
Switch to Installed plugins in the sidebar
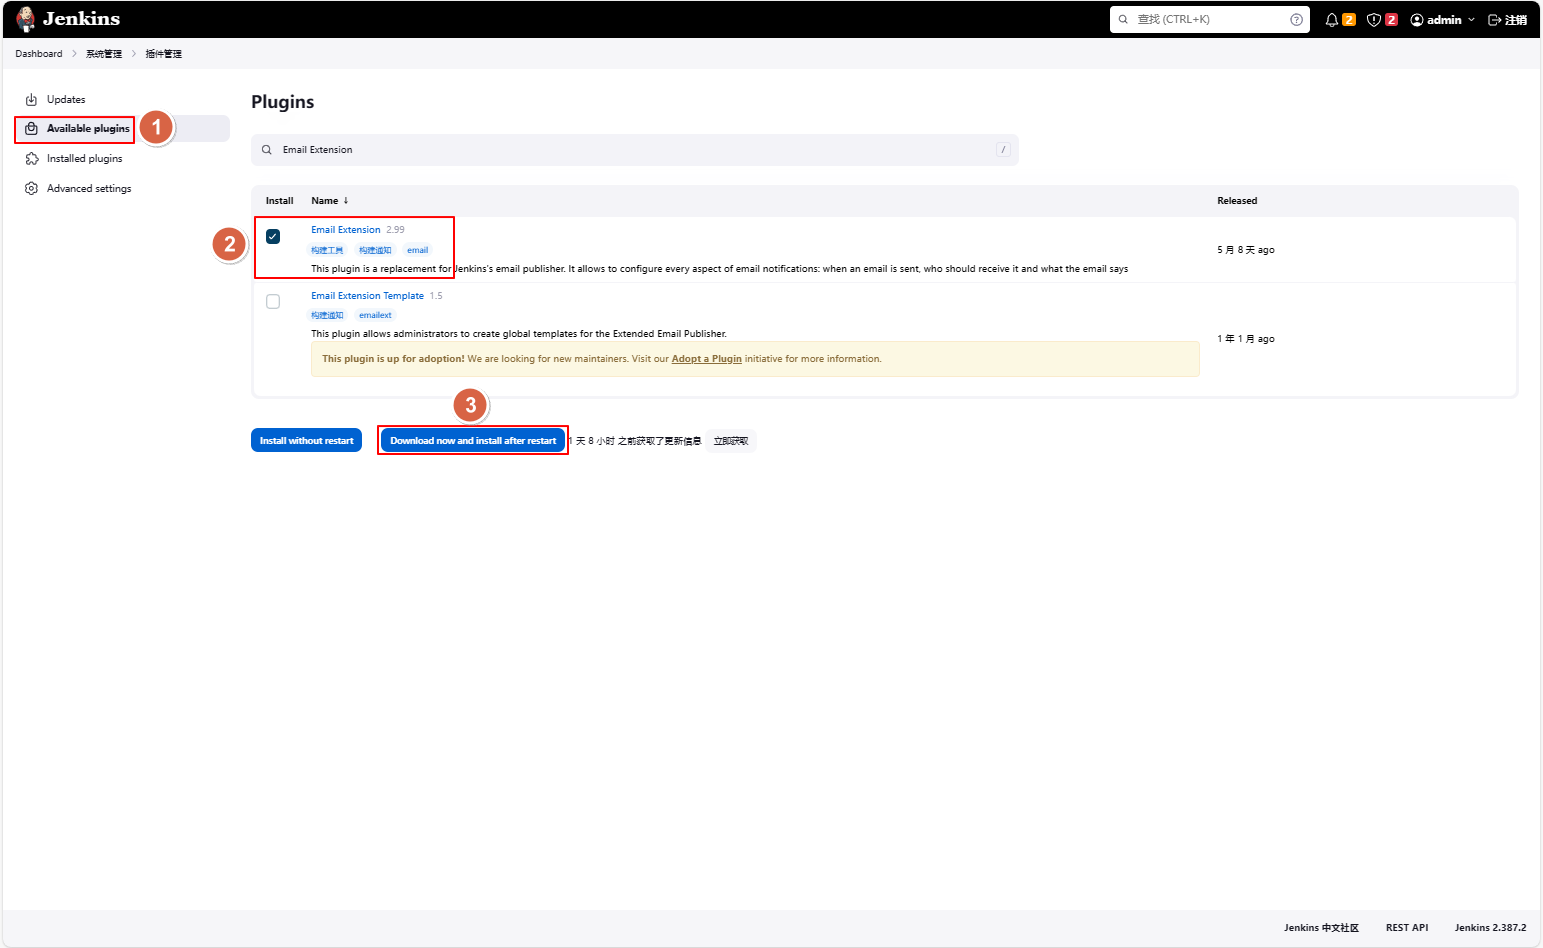tap(122, 159)
